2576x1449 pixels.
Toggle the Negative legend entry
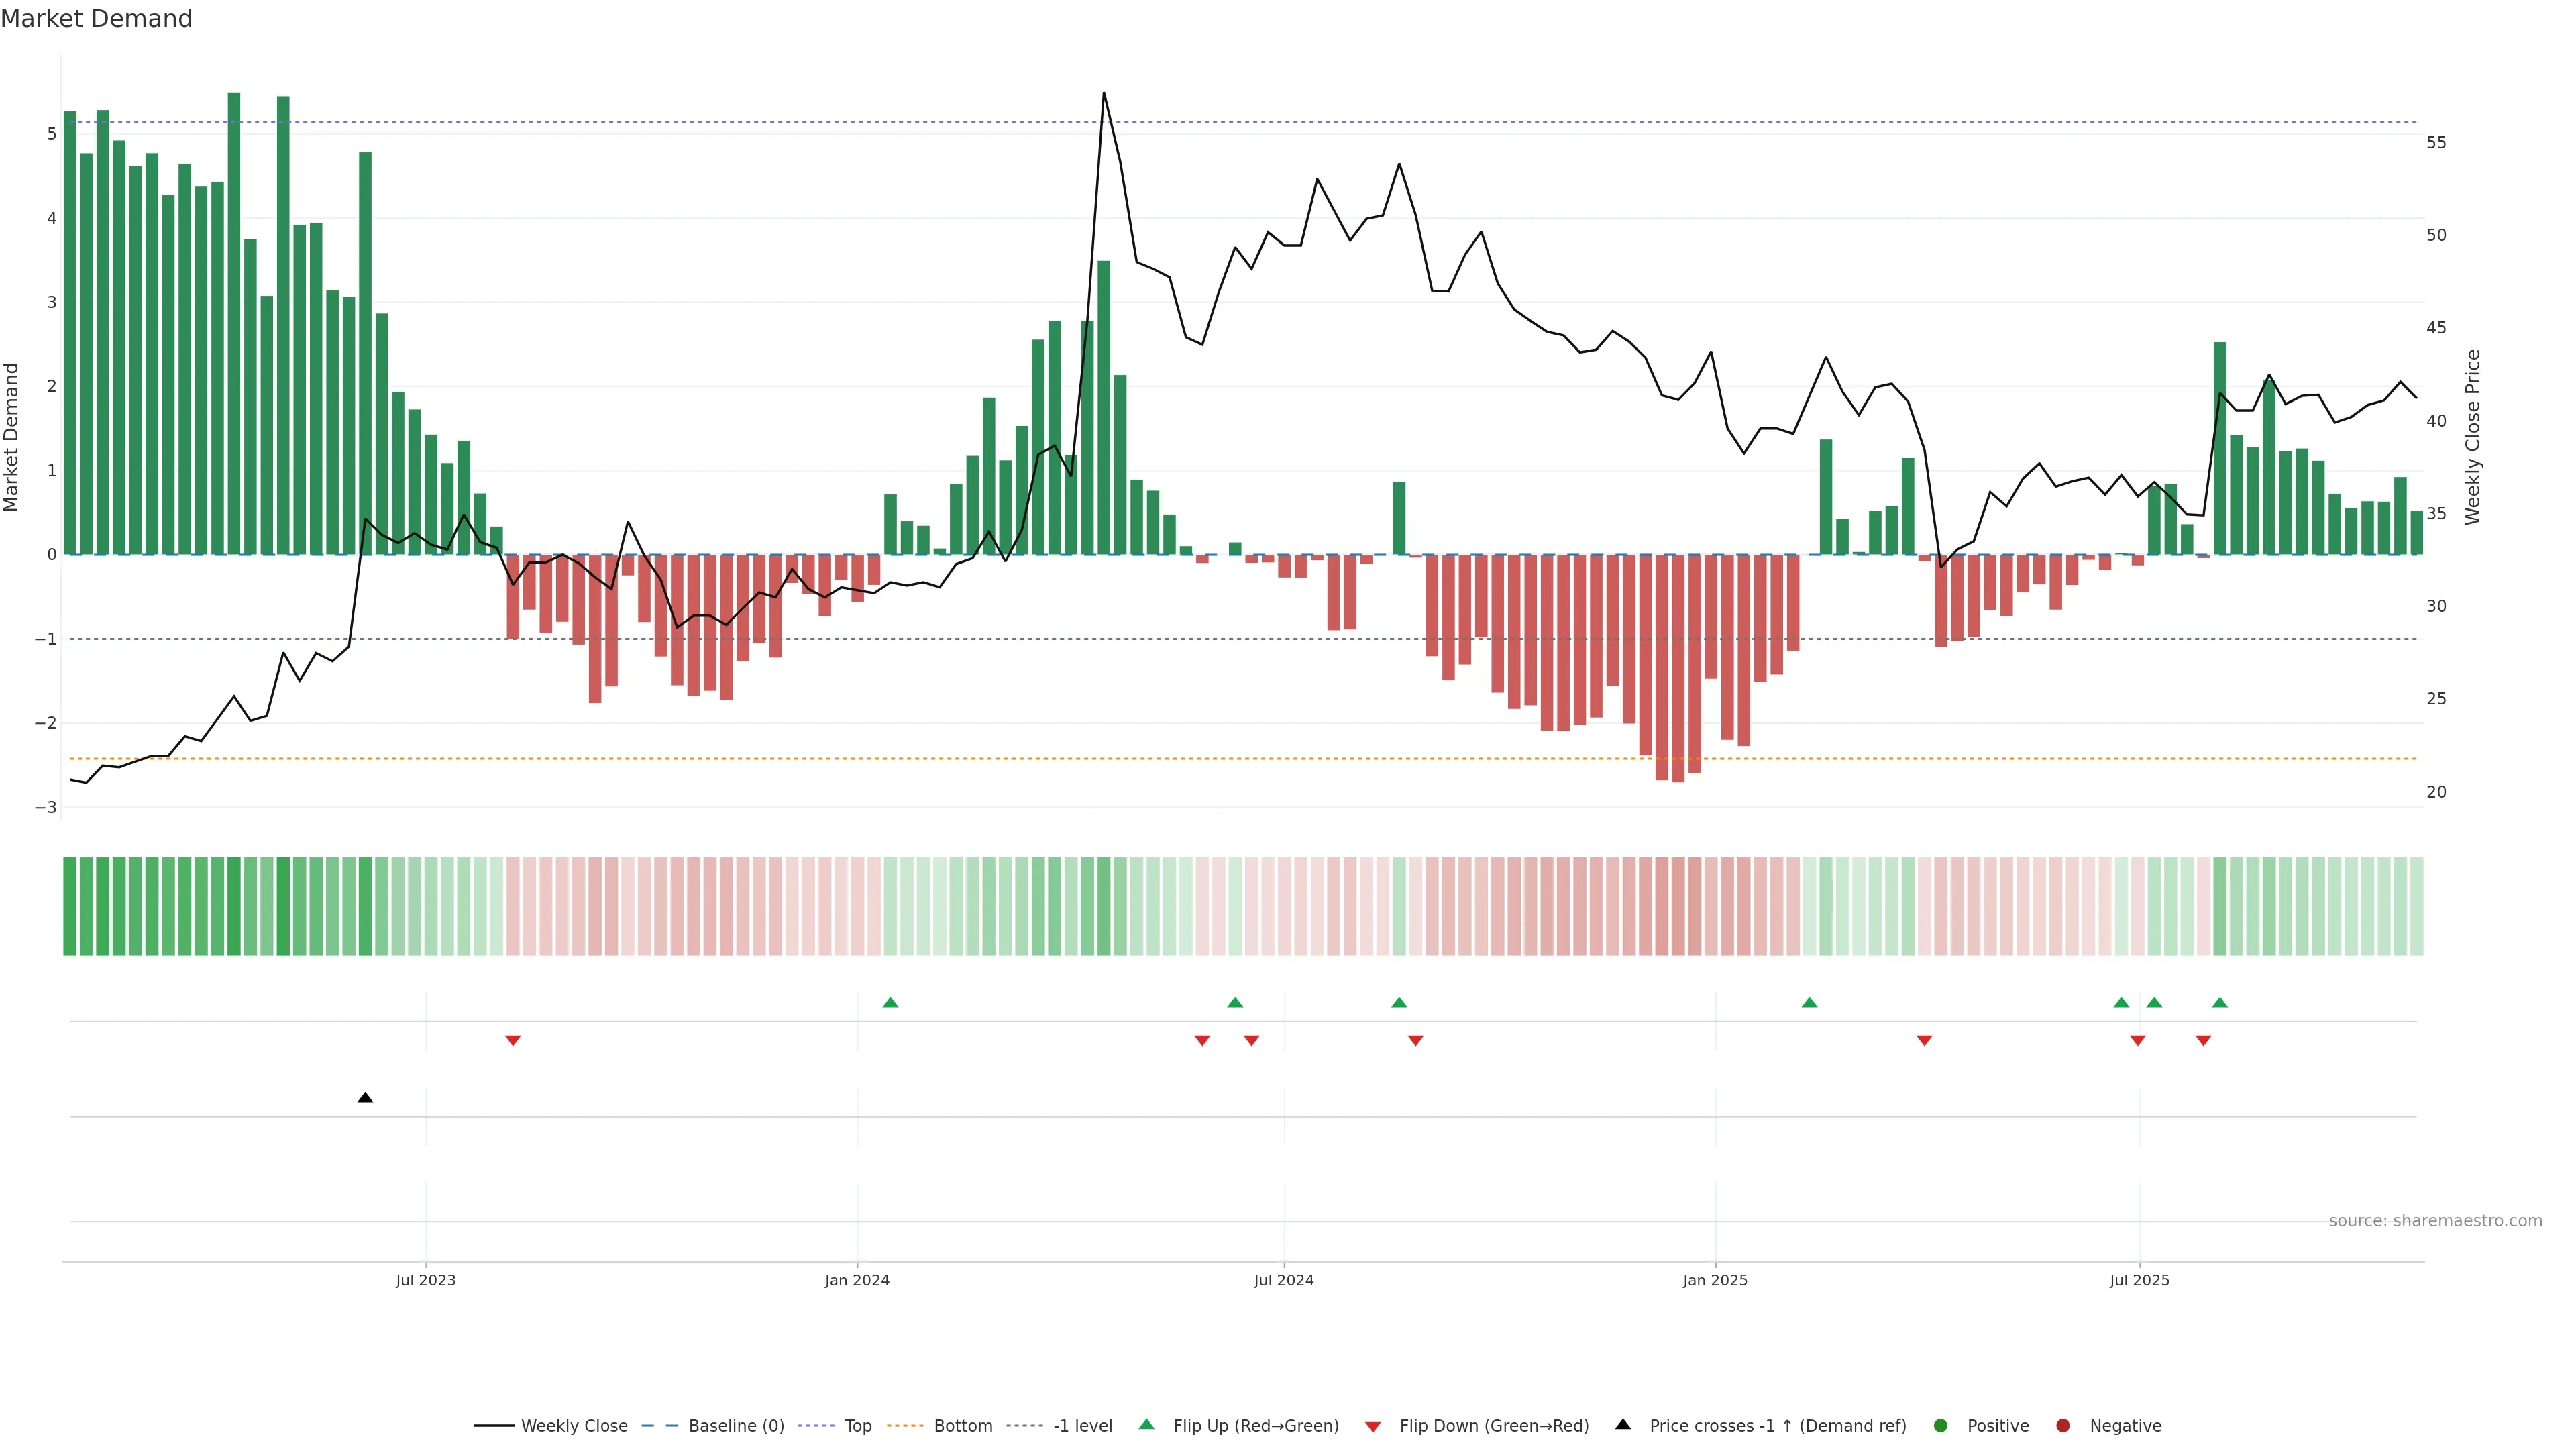pyautogui.click(x=2125, y=1425)
